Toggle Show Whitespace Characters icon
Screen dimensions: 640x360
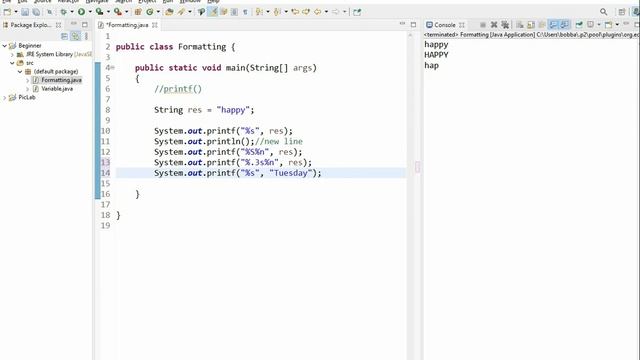point(245,12)
